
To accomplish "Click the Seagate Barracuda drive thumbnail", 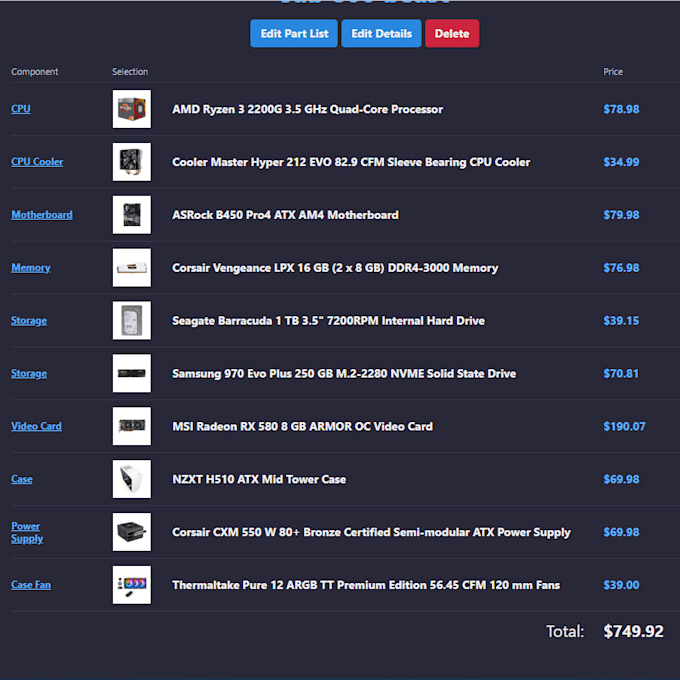I will point(132,320).
